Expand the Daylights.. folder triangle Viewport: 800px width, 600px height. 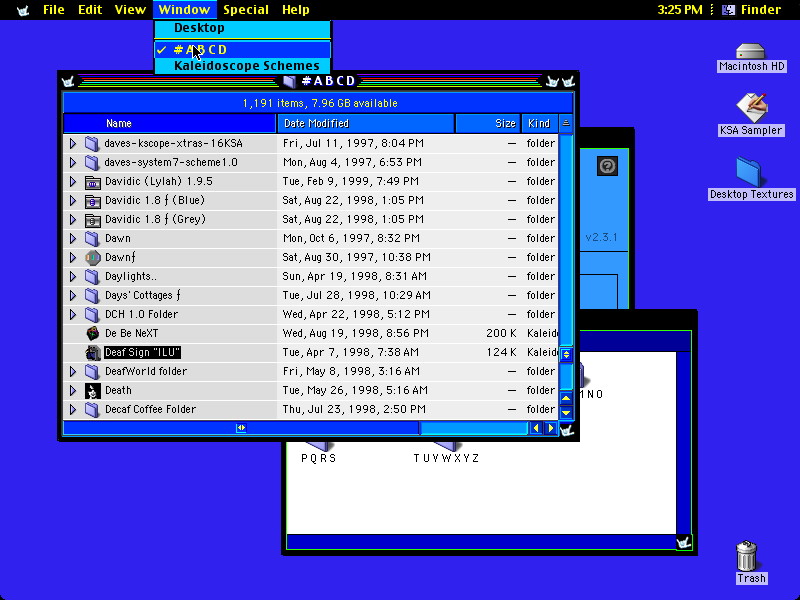[x=72, y=277]
